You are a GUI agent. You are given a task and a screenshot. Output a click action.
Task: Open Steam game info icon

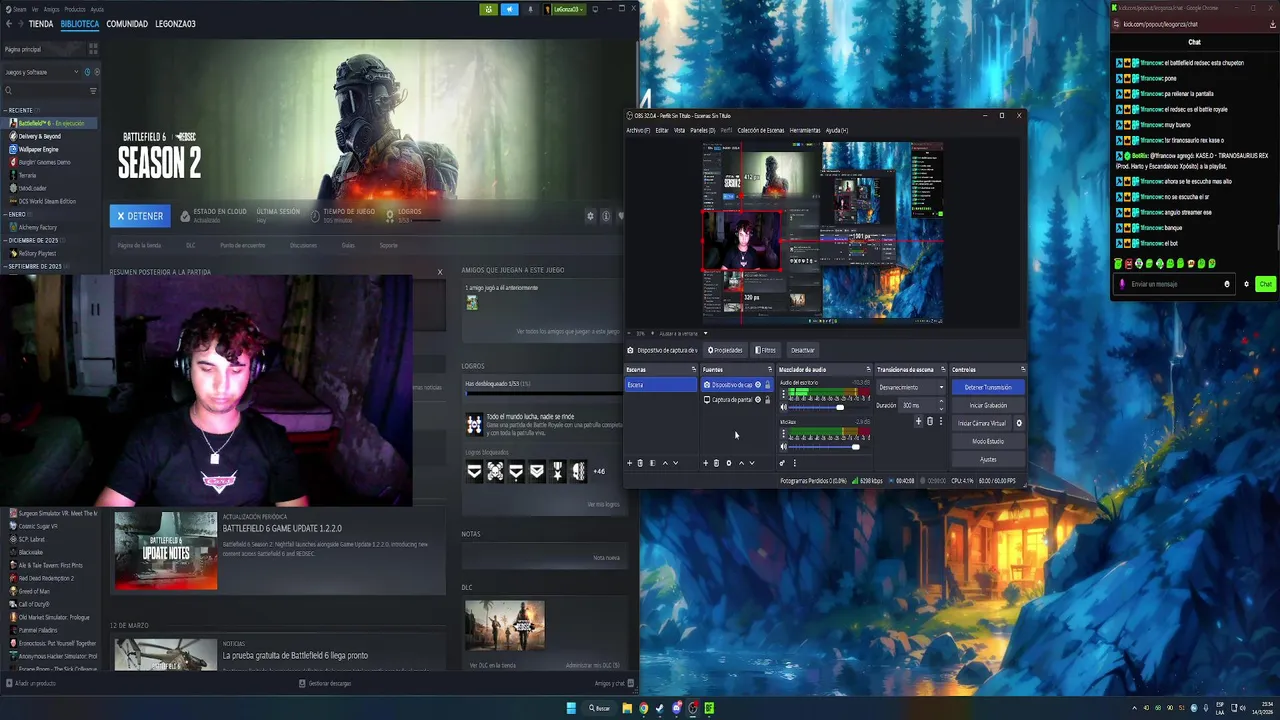pos(605,216)
